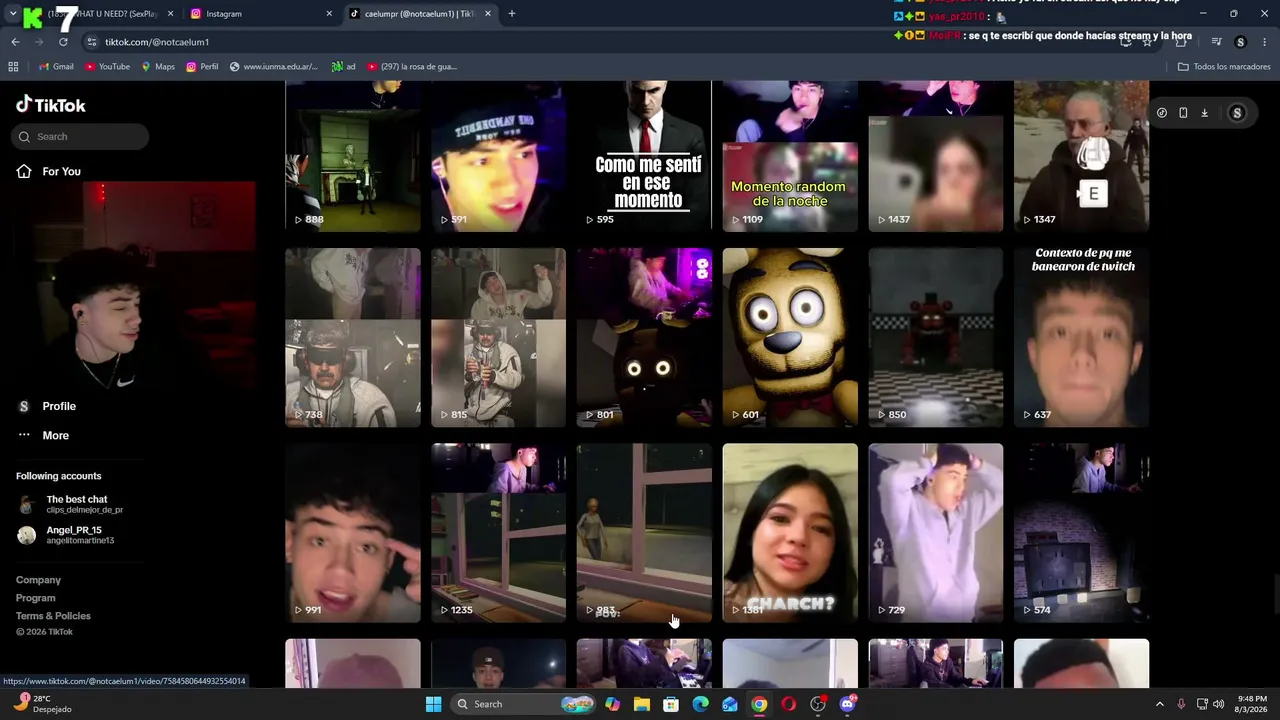Screen dimensions: 1280x720
Task: Open Copilot from the taskbar
Action: (x=612, y=704)
